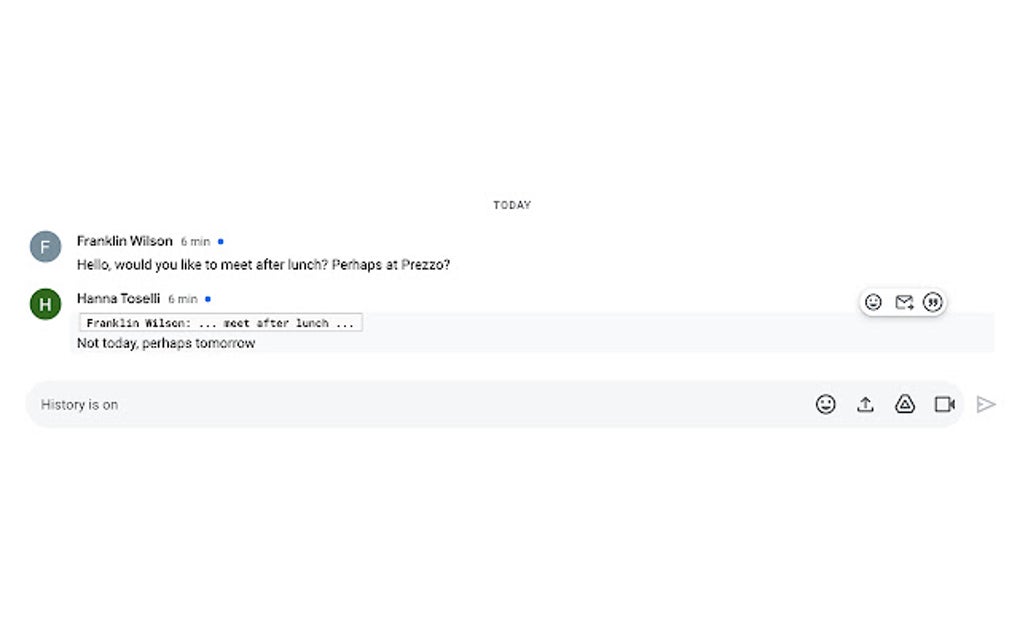The image size is (1020, 638).
Task: Open the emoji picker in the compose bar
Action: coord(825,404)
